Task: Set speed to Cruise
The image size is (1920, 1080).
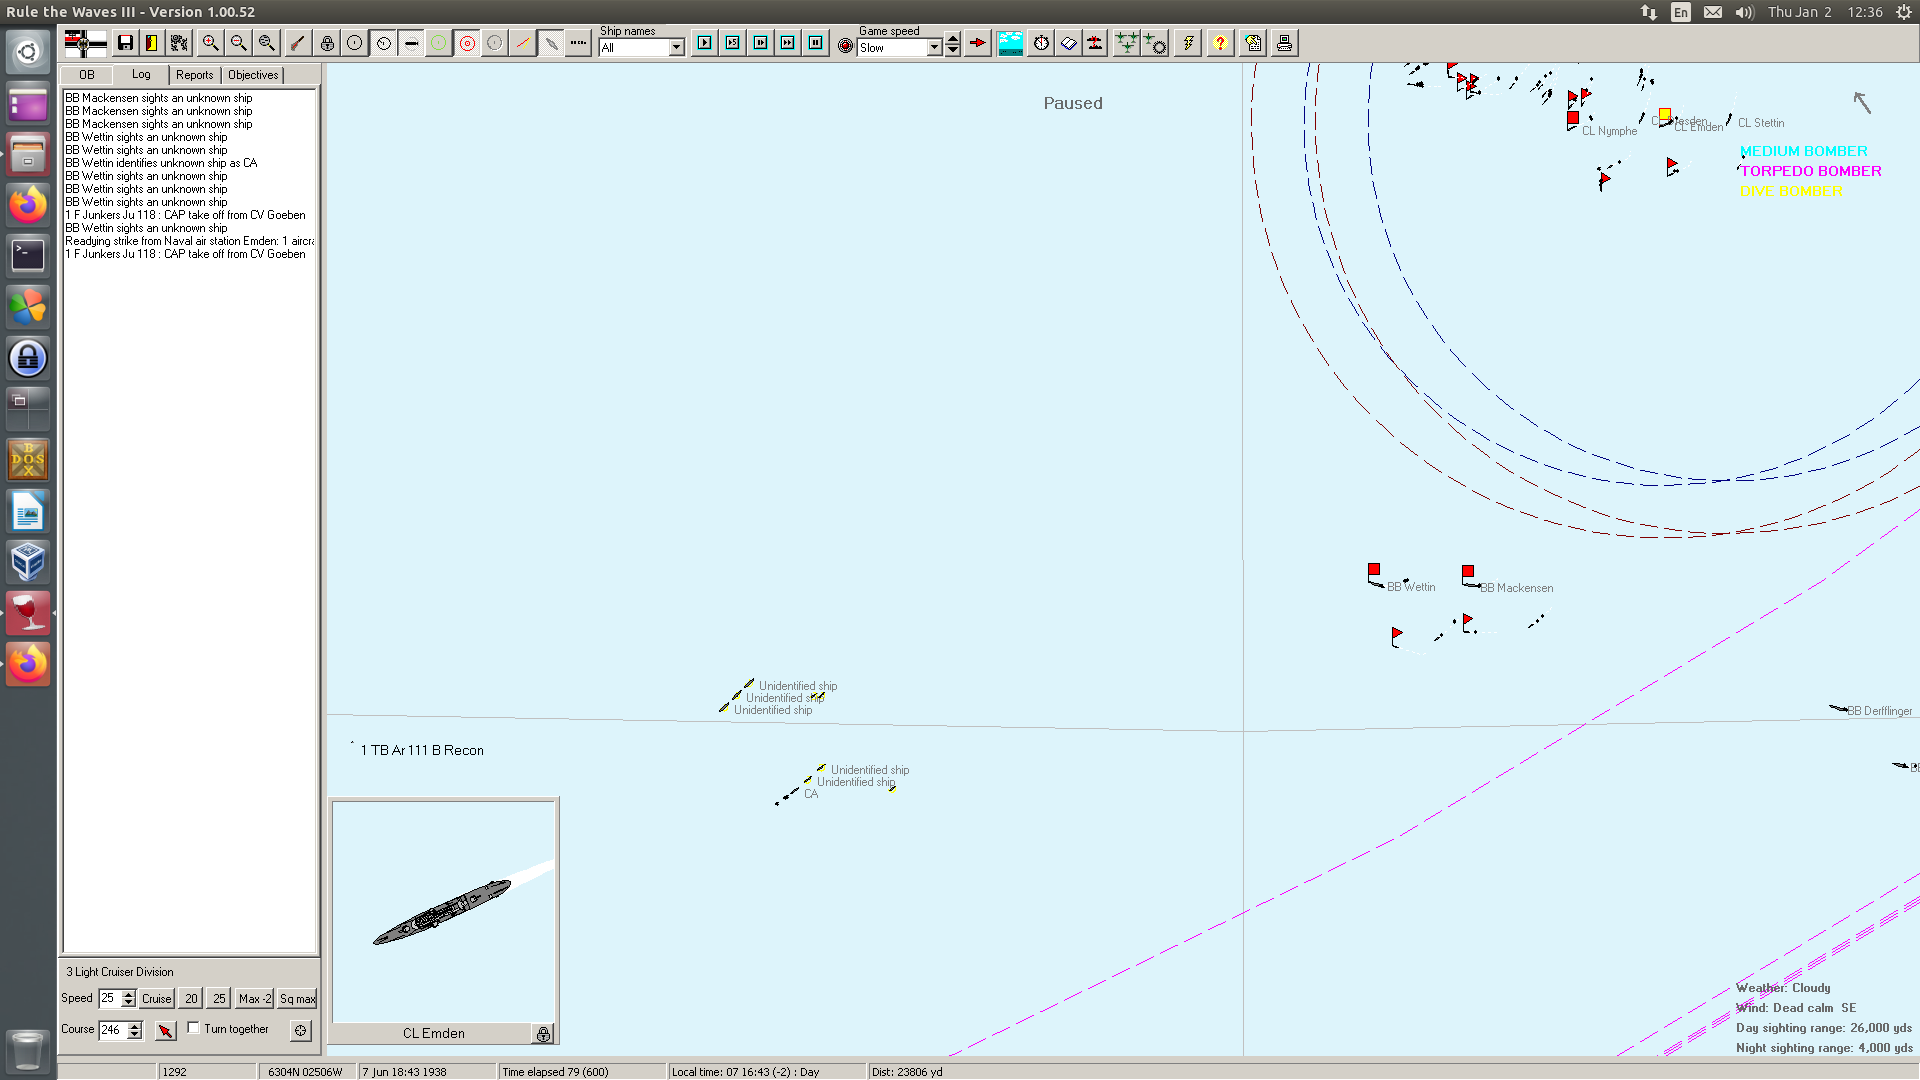Action: pos(157,998)
